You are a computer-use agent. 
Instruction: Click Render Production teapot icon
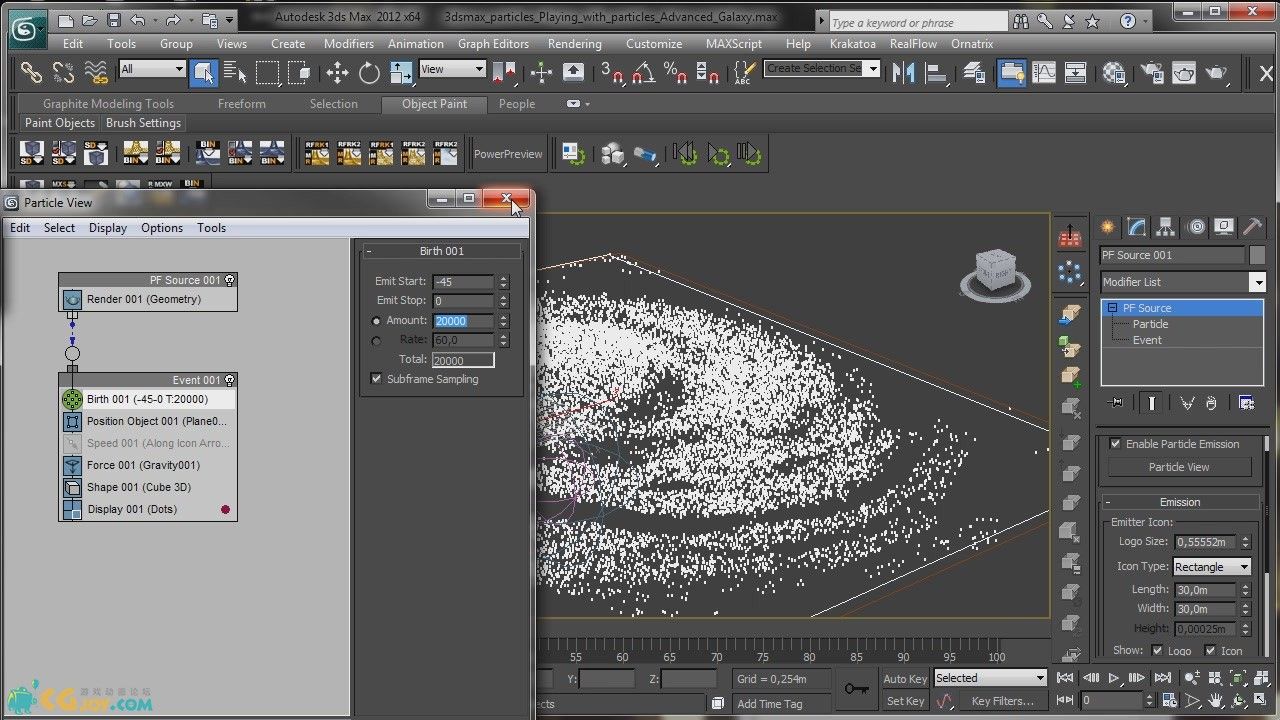tap(1216, 72)
